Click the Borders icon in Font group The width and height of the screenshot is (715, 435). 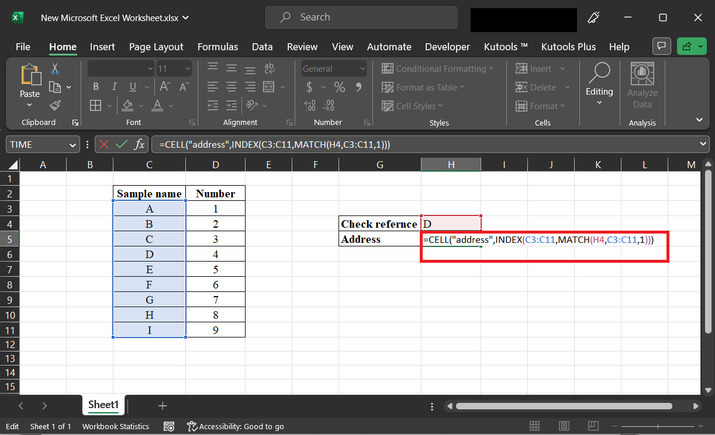click(96, 106)
